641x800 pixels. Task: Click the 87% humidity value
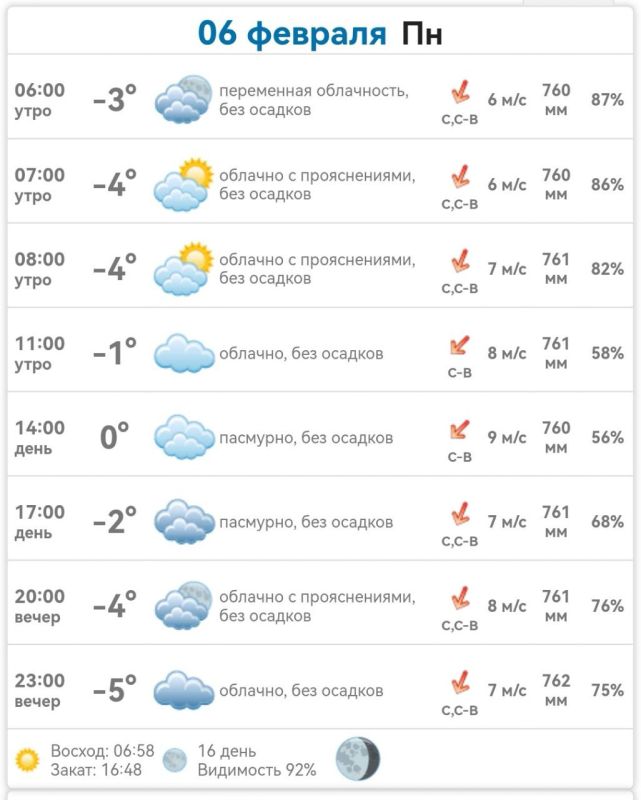[607, 99]
